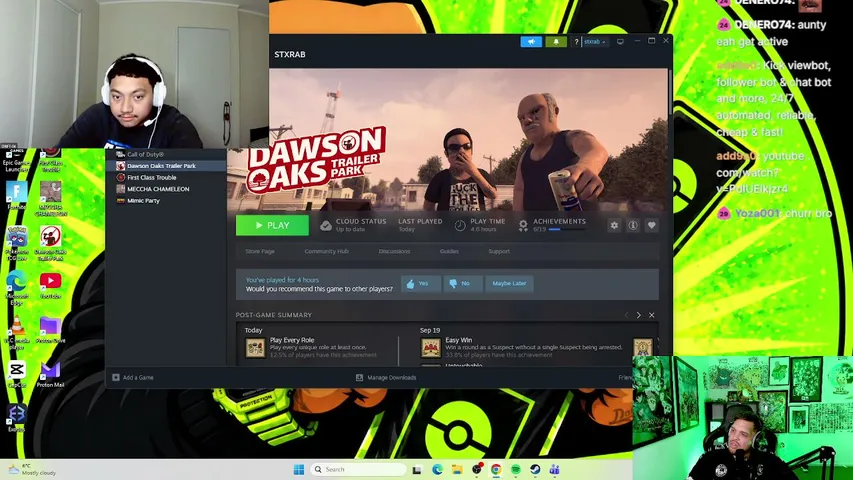Open VLC media player desktop shortcut

(17, 332)
